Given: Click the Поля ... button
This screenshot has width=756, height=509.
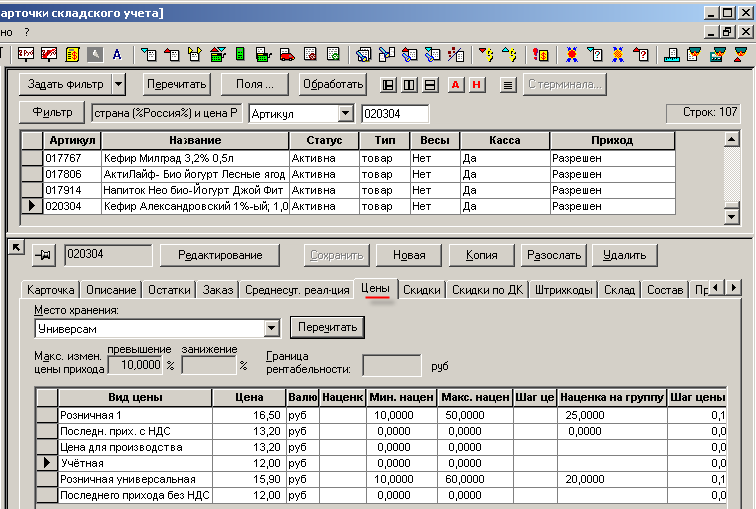Looking at the screenshot, I should click(255, 84).
